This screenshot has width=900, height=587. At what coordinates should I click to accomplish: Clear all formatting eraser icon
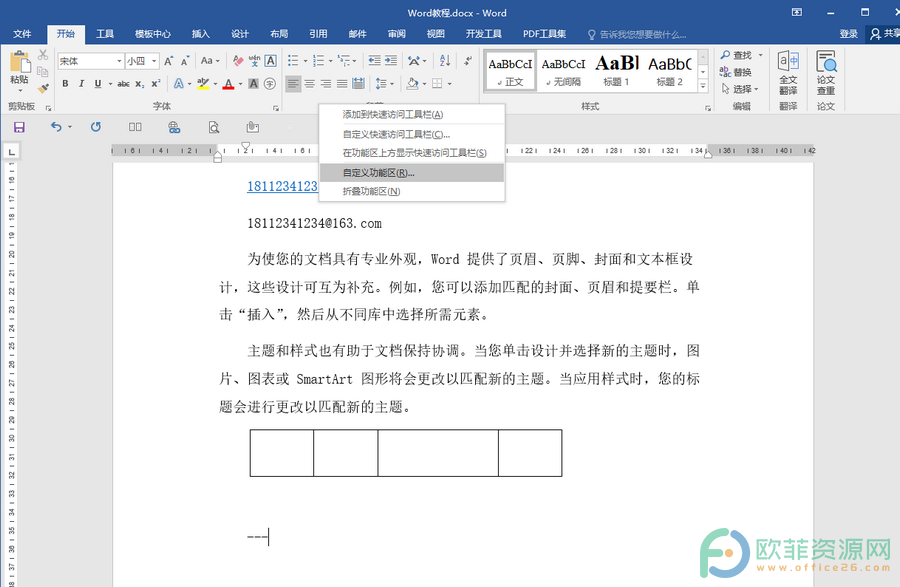238,61
